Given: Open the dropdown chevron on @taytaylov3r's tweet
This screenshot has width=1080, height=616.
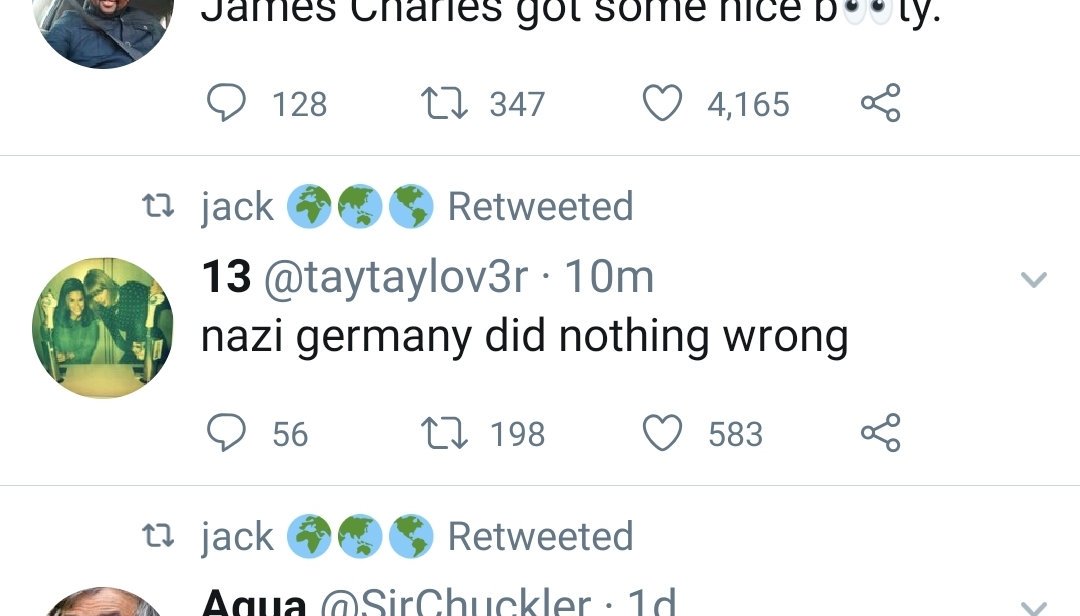Looking at the screenshot, I should (1033, 280).
